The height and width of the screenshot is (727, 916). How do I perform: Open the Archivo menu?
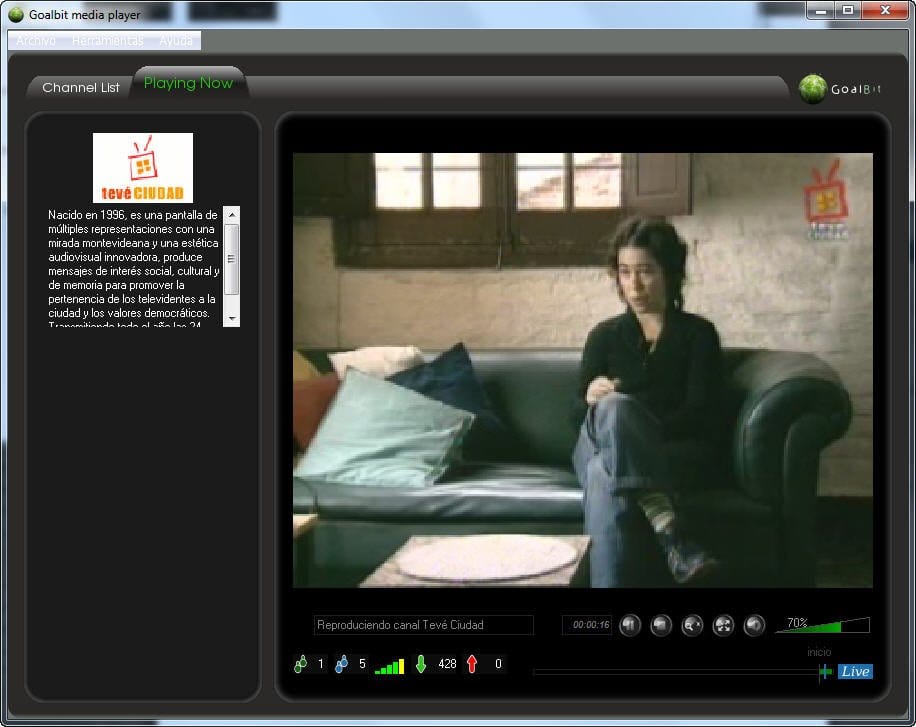click(36, 41)
